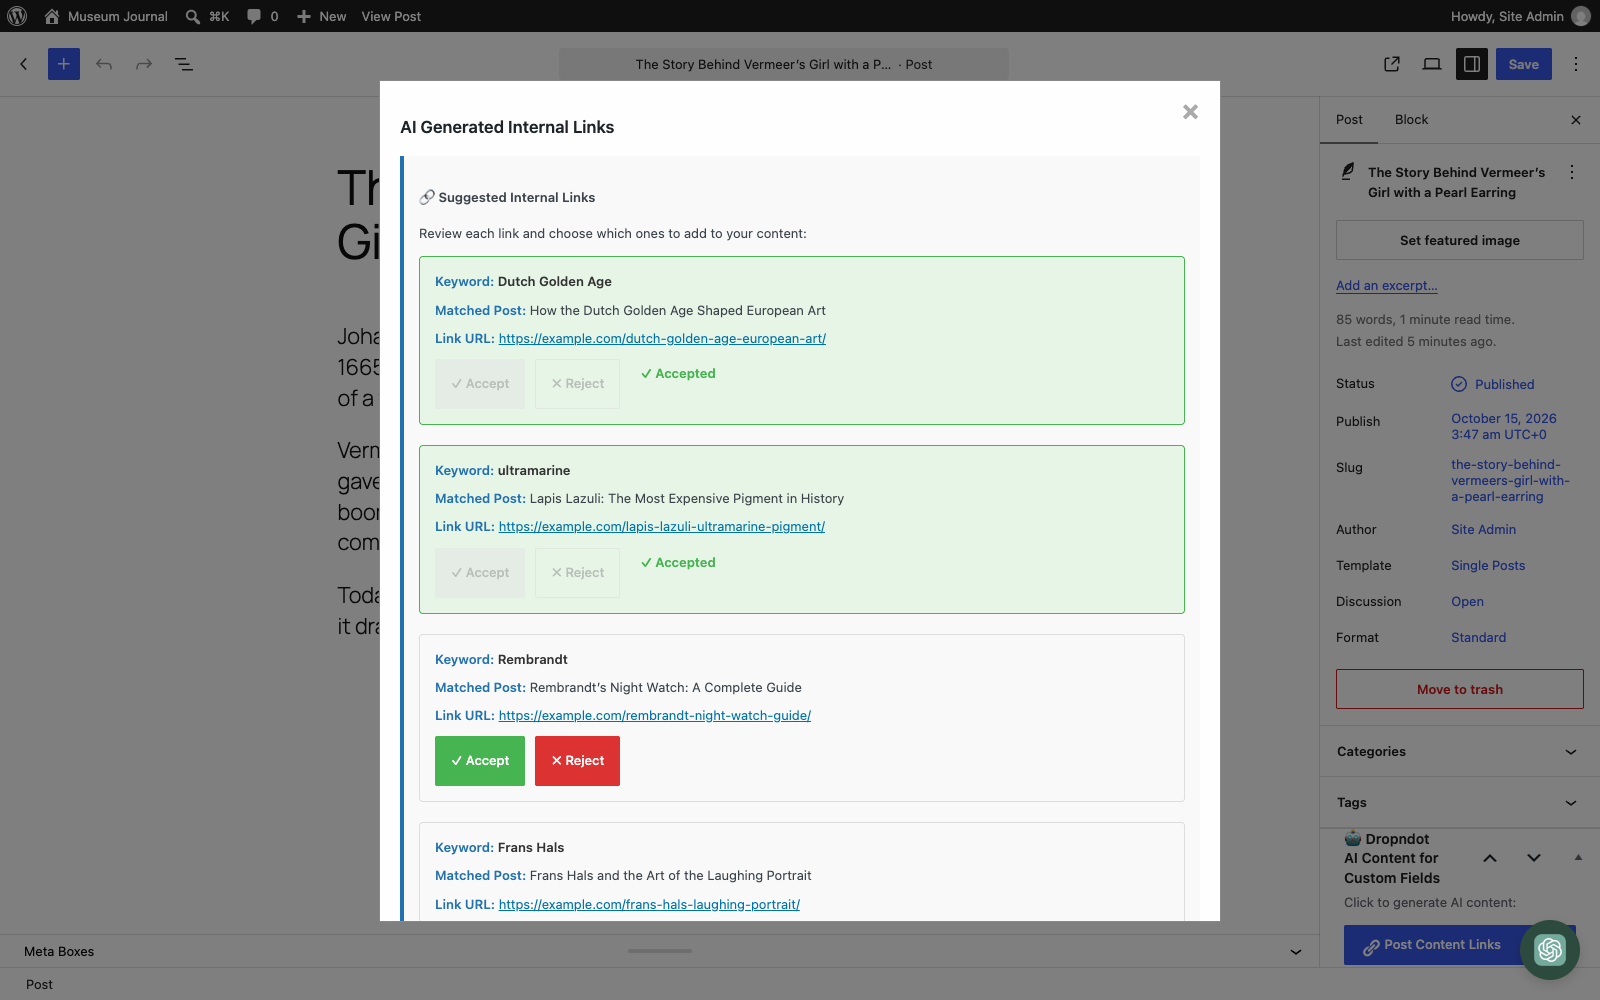1600x1000 pixels.
Task: Change template Single Posts
Action: (x=1488, y=566)
